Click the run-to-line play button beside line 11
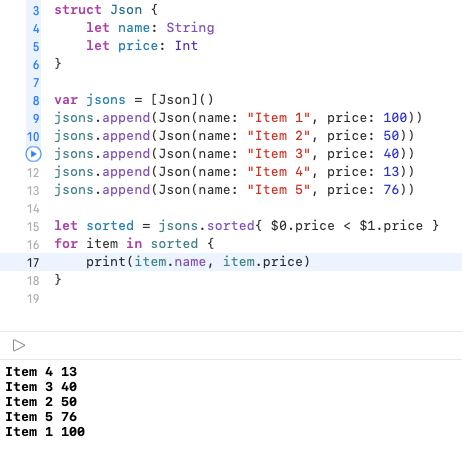This screenshot has width=462, height=453. 33,154
